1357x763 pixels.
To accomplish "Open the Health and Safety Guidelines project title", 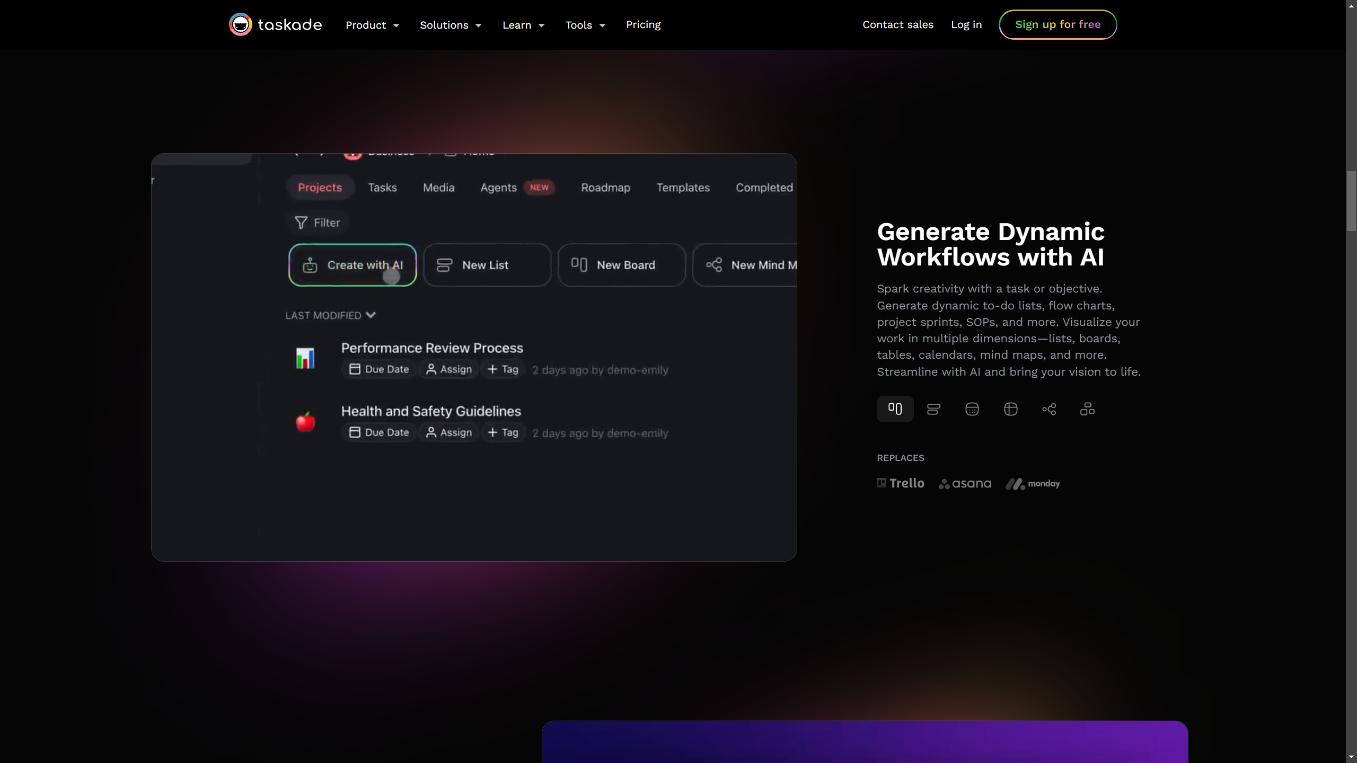I will 431,411.
